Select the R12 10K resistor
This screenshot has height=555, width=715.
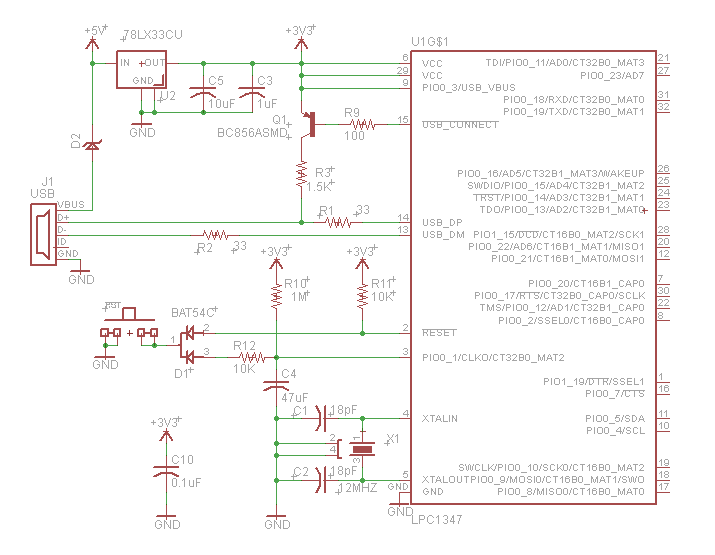[252, 358]
